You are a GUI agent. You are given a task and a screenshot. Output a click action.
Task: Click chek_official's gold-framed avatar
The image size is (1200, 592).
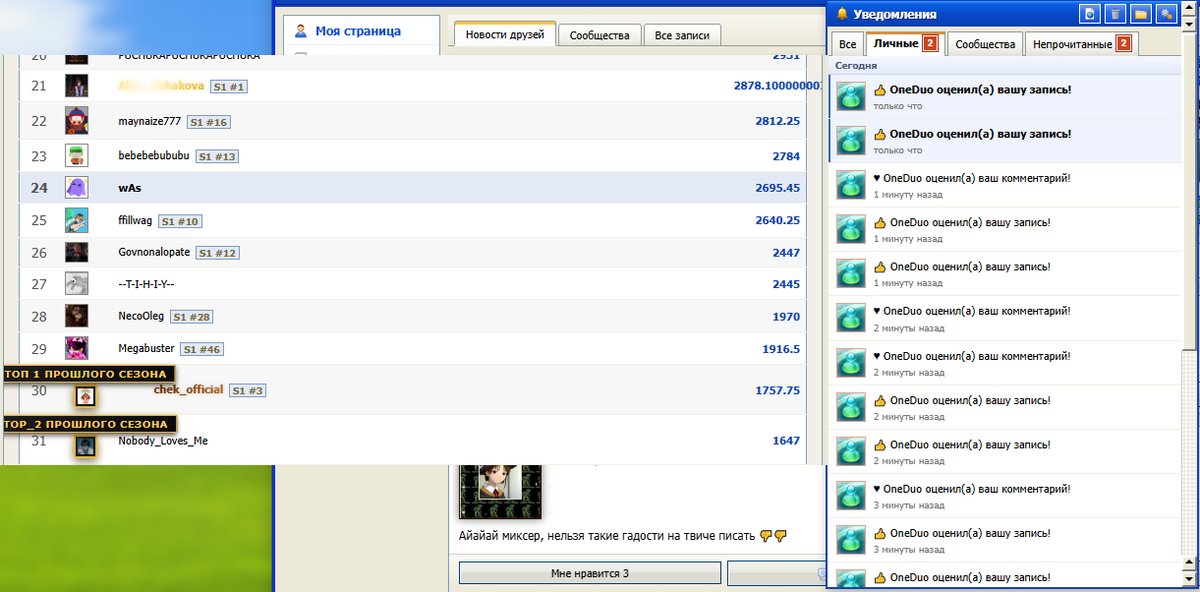pyautogui.click(x=86, y=396)
